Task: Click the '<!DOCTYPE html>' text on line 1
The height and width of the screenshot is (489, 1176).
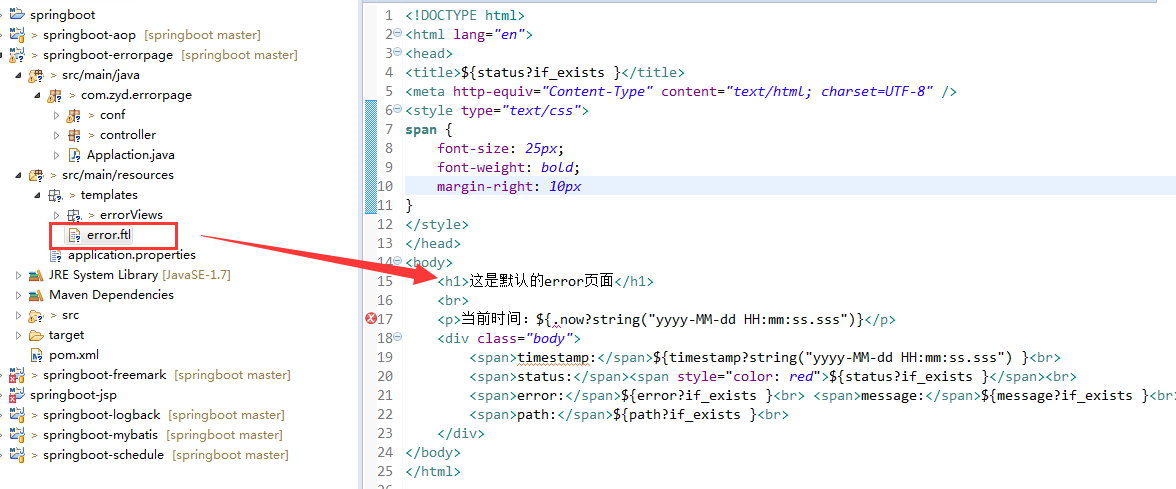Action: coord(465,15)
